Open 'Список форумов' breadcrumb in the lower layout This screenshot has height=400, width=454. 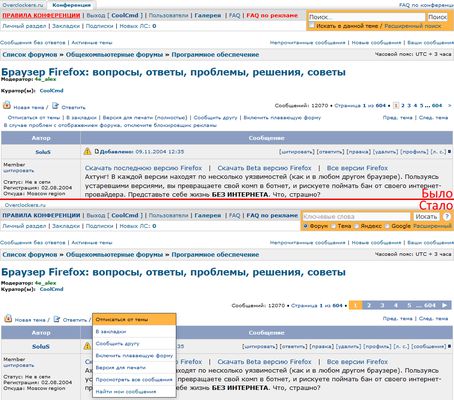pos(30,254)
